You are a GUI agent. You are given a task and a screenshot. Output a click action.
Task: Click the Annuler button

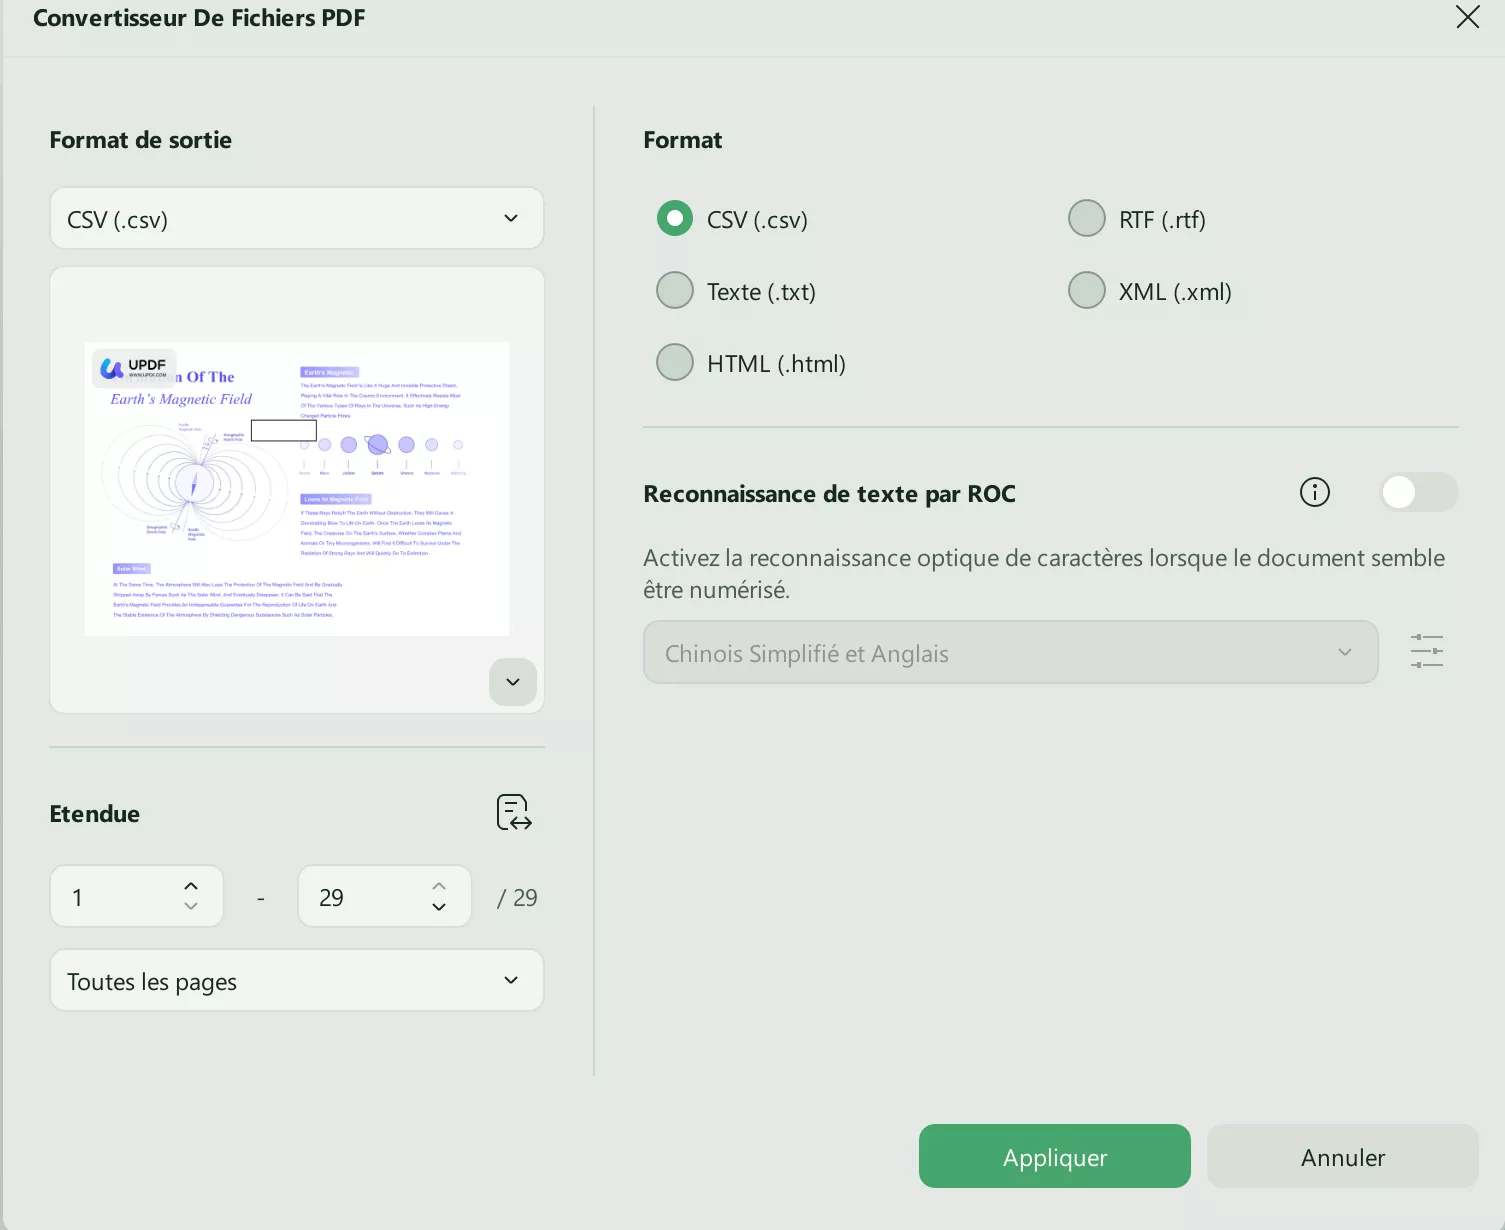pos(1342,1156)
